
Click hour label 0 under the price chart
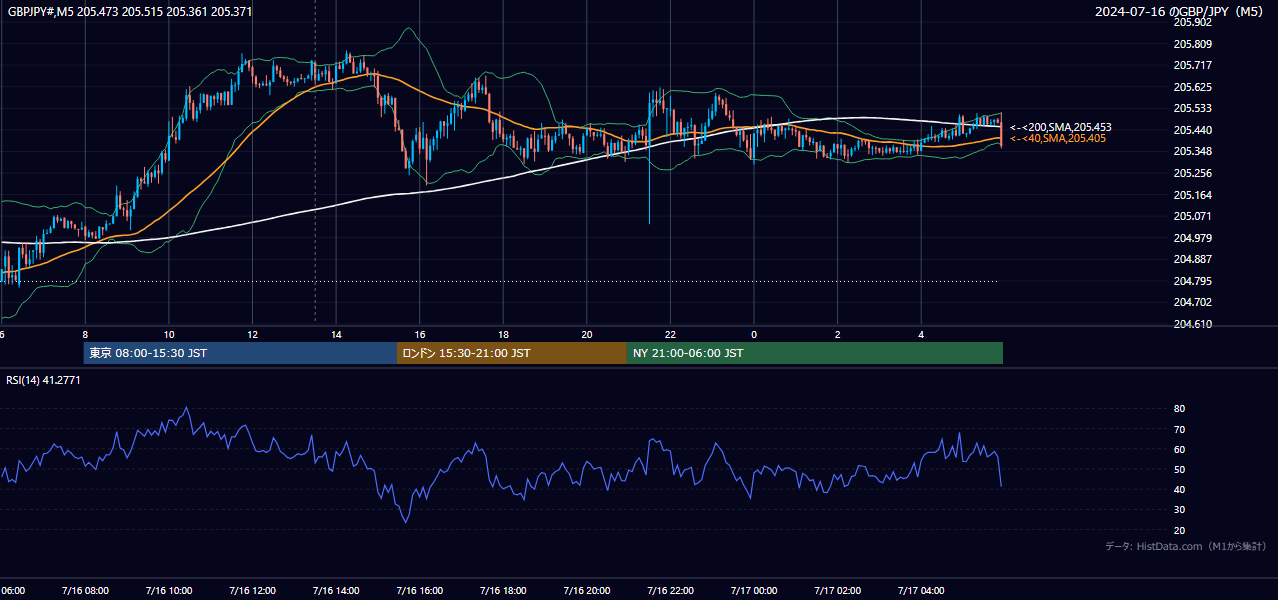tap(754, 335)
